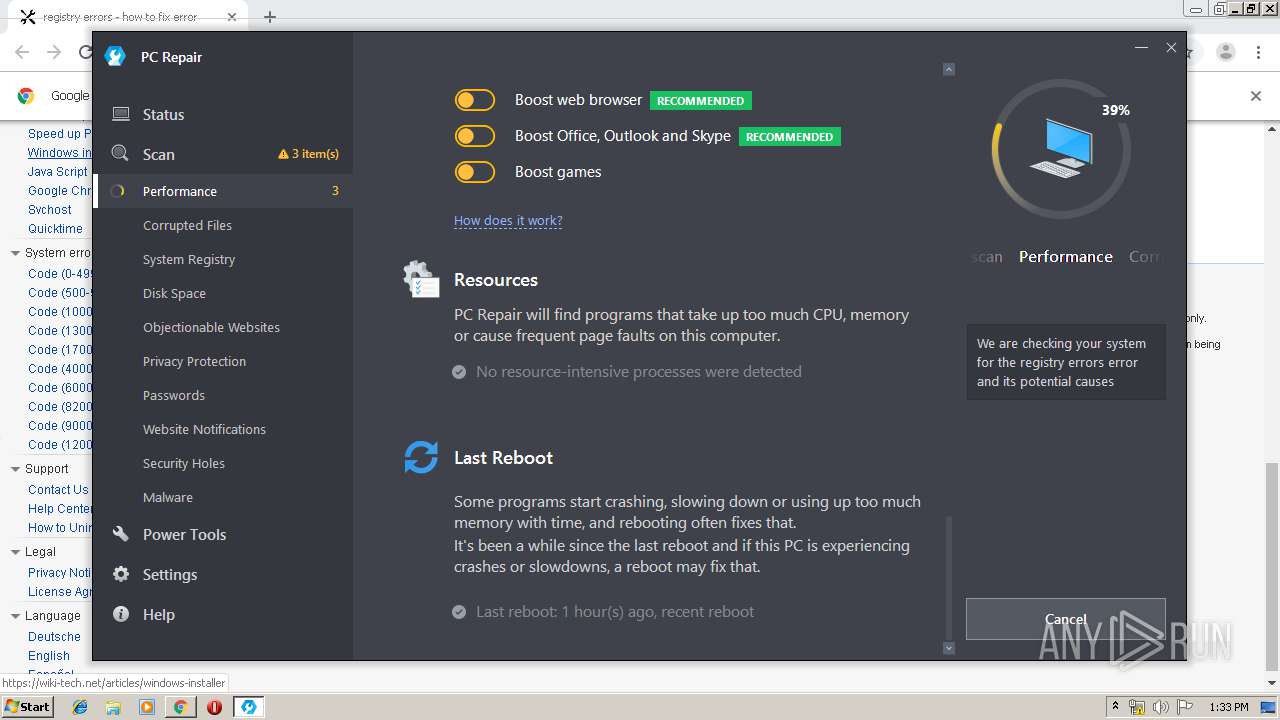Viewport: 1280px width, 720px height.
Task: Select Corrupted Files in sidebar
Action: point(187,225)
